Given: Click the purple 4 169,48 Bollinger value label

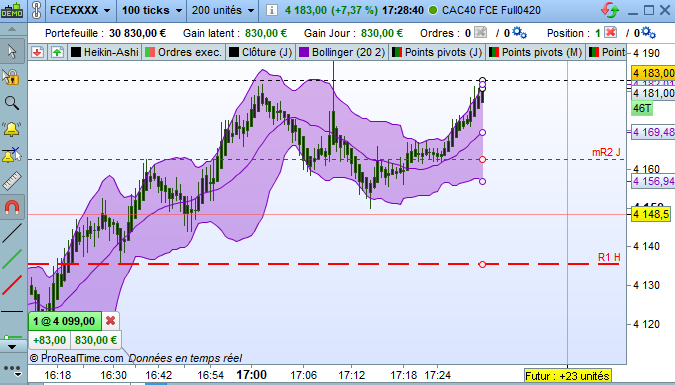Looking at the screenshot, I should 653,132.
